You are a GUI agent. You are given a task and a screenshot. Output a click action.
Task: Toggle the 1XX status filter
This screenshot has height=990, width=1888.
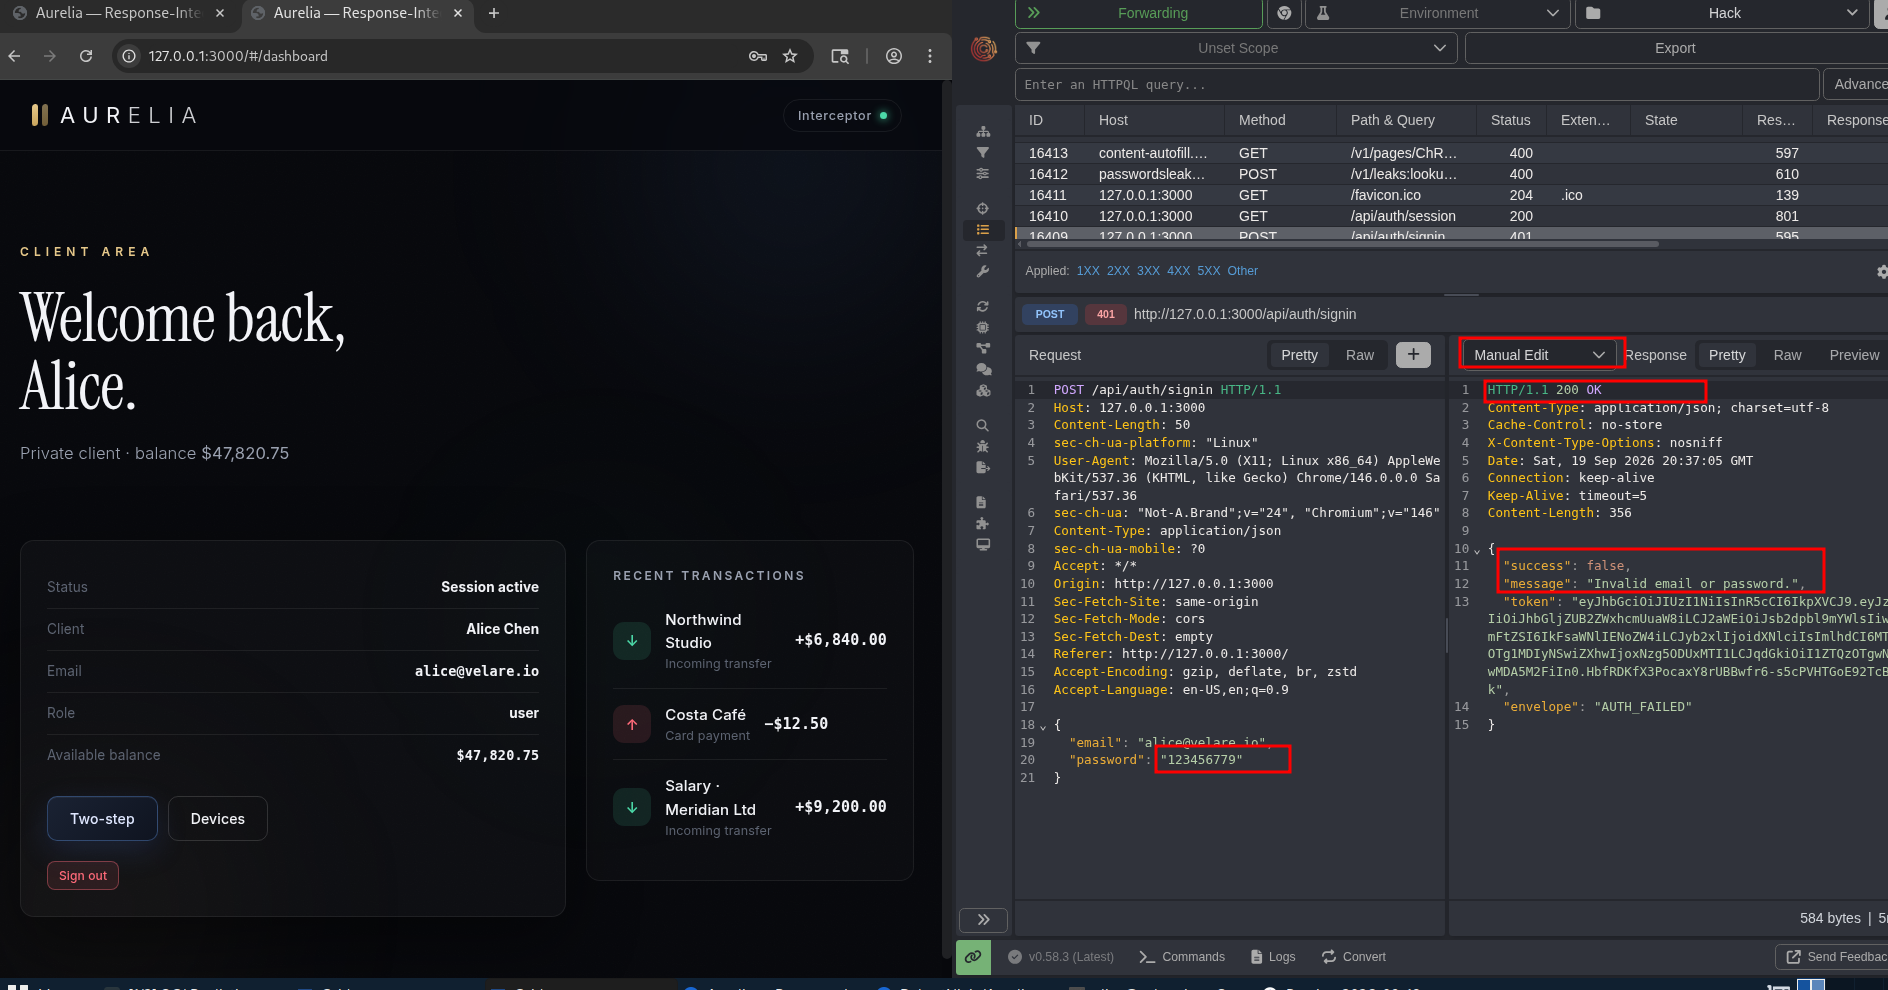[x=1088, y=271]
